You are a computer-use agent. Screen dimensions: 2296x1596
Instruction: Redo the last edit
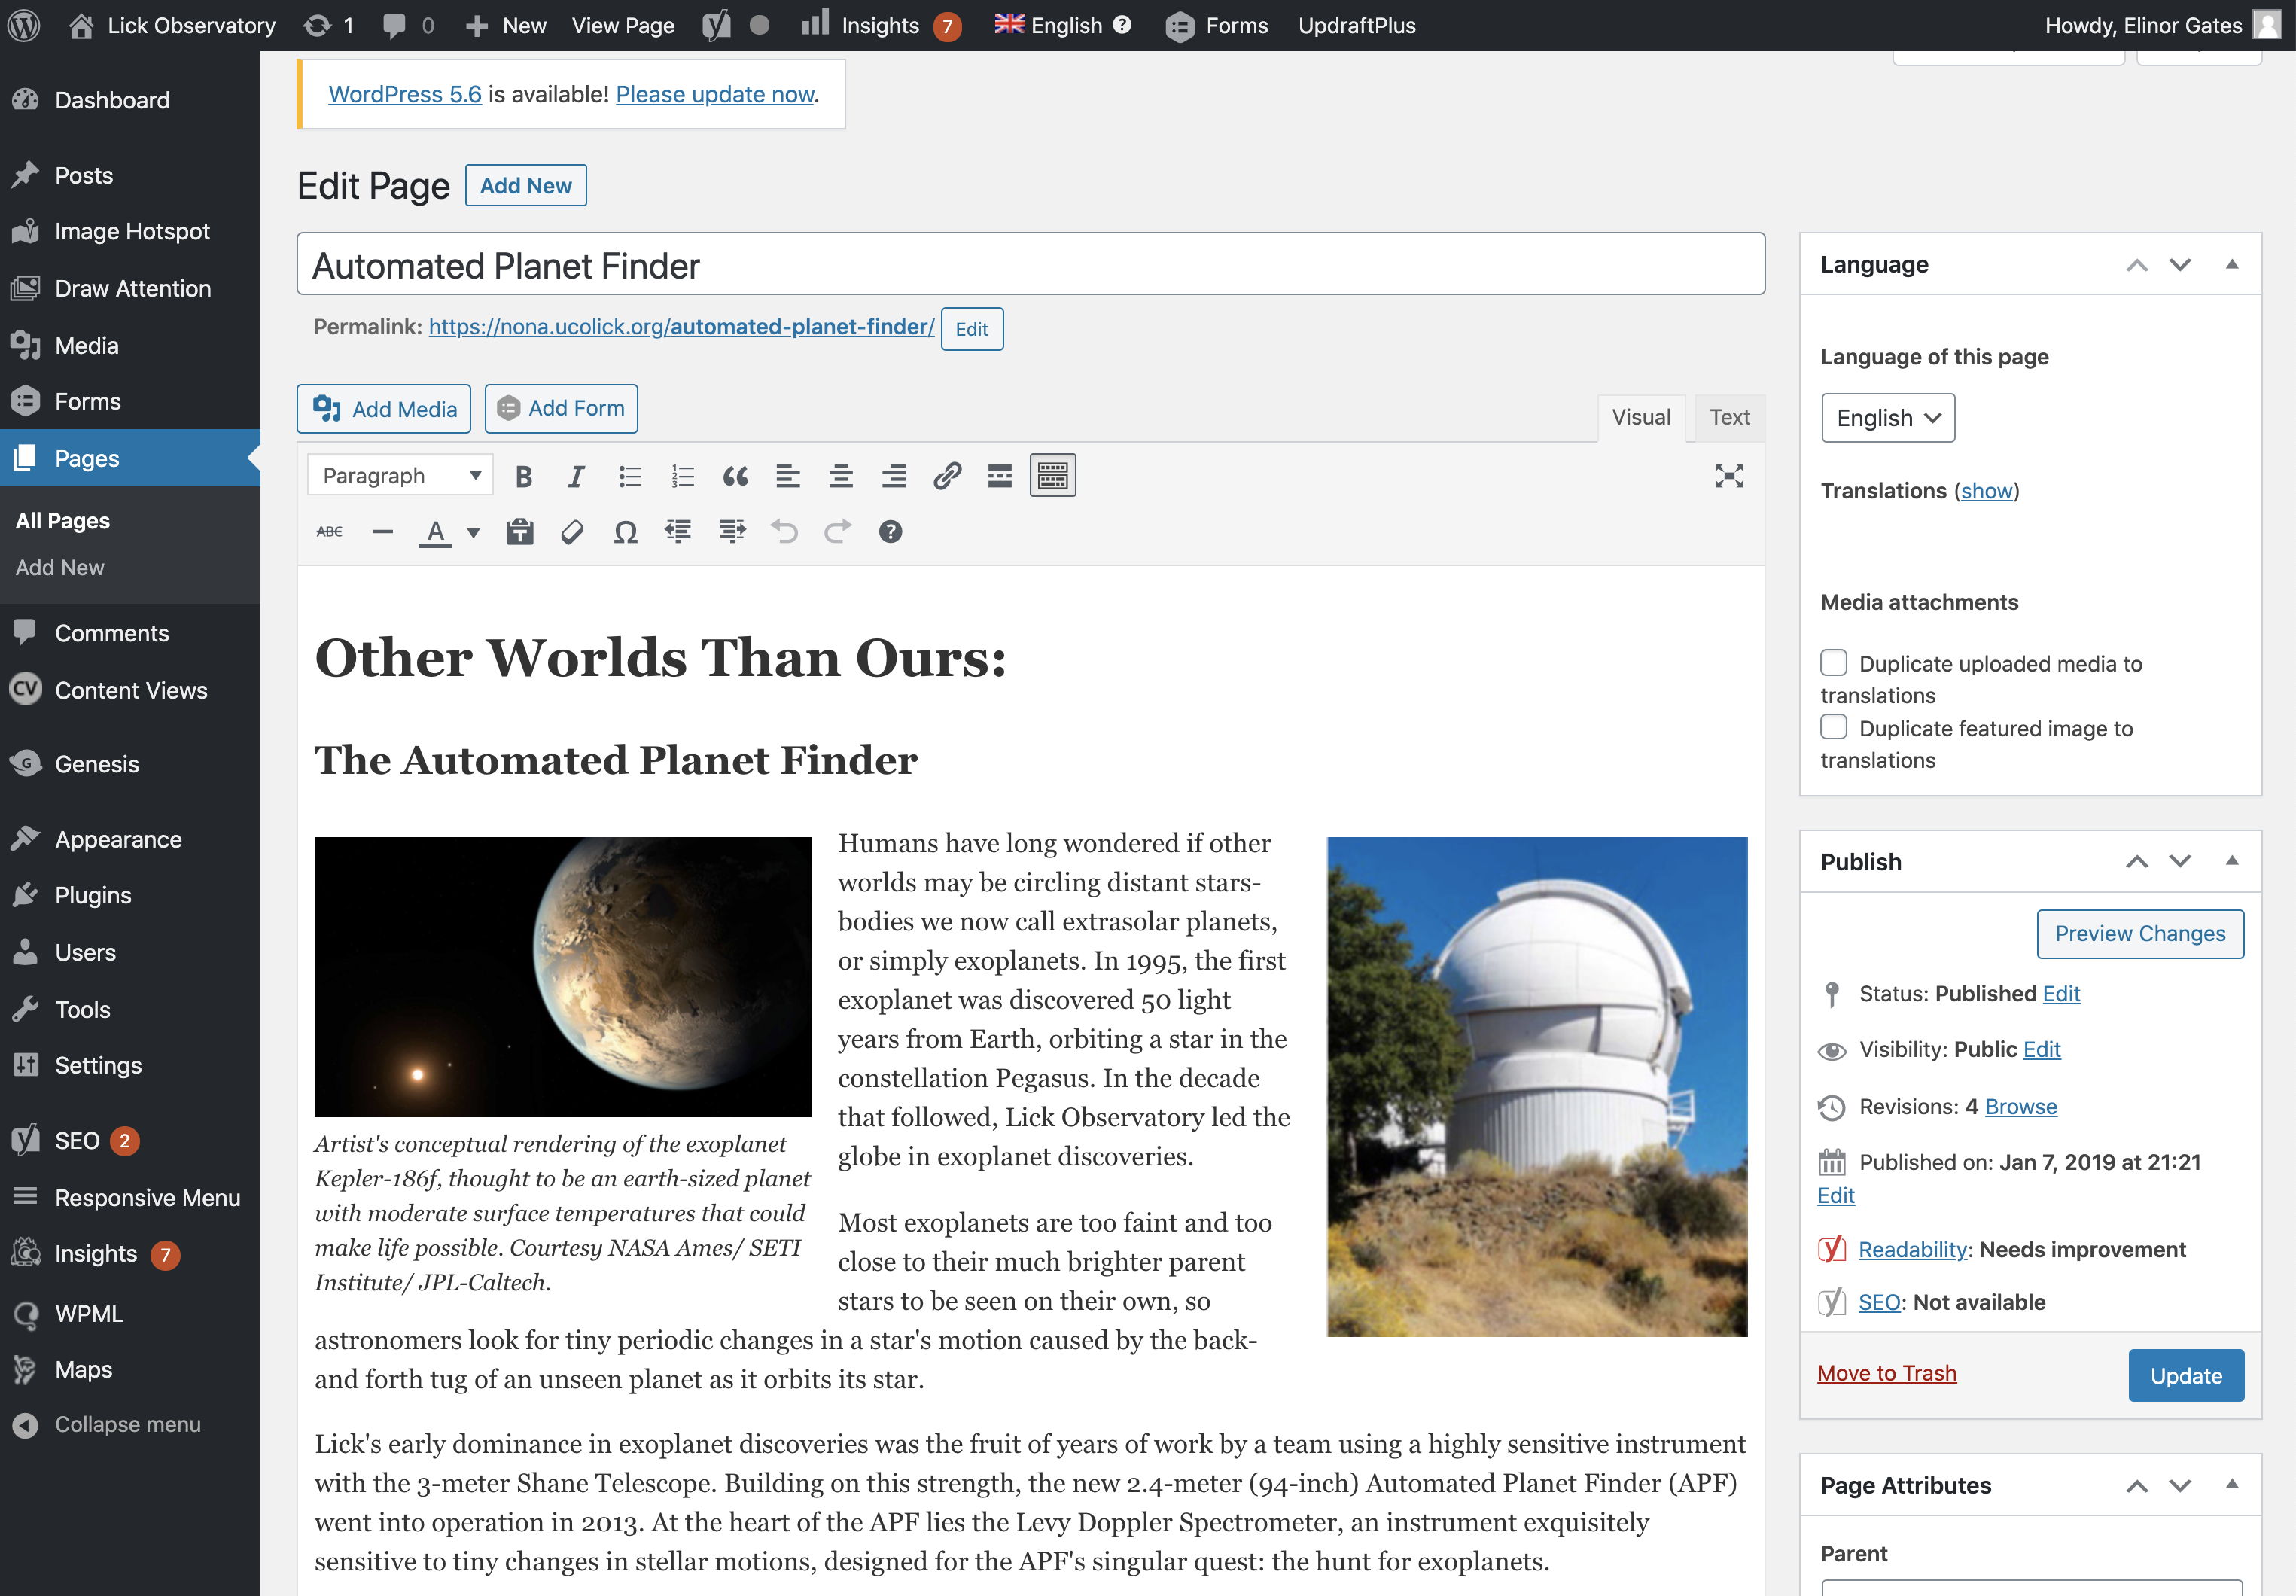pyautogui.click(x=838, y=532)
